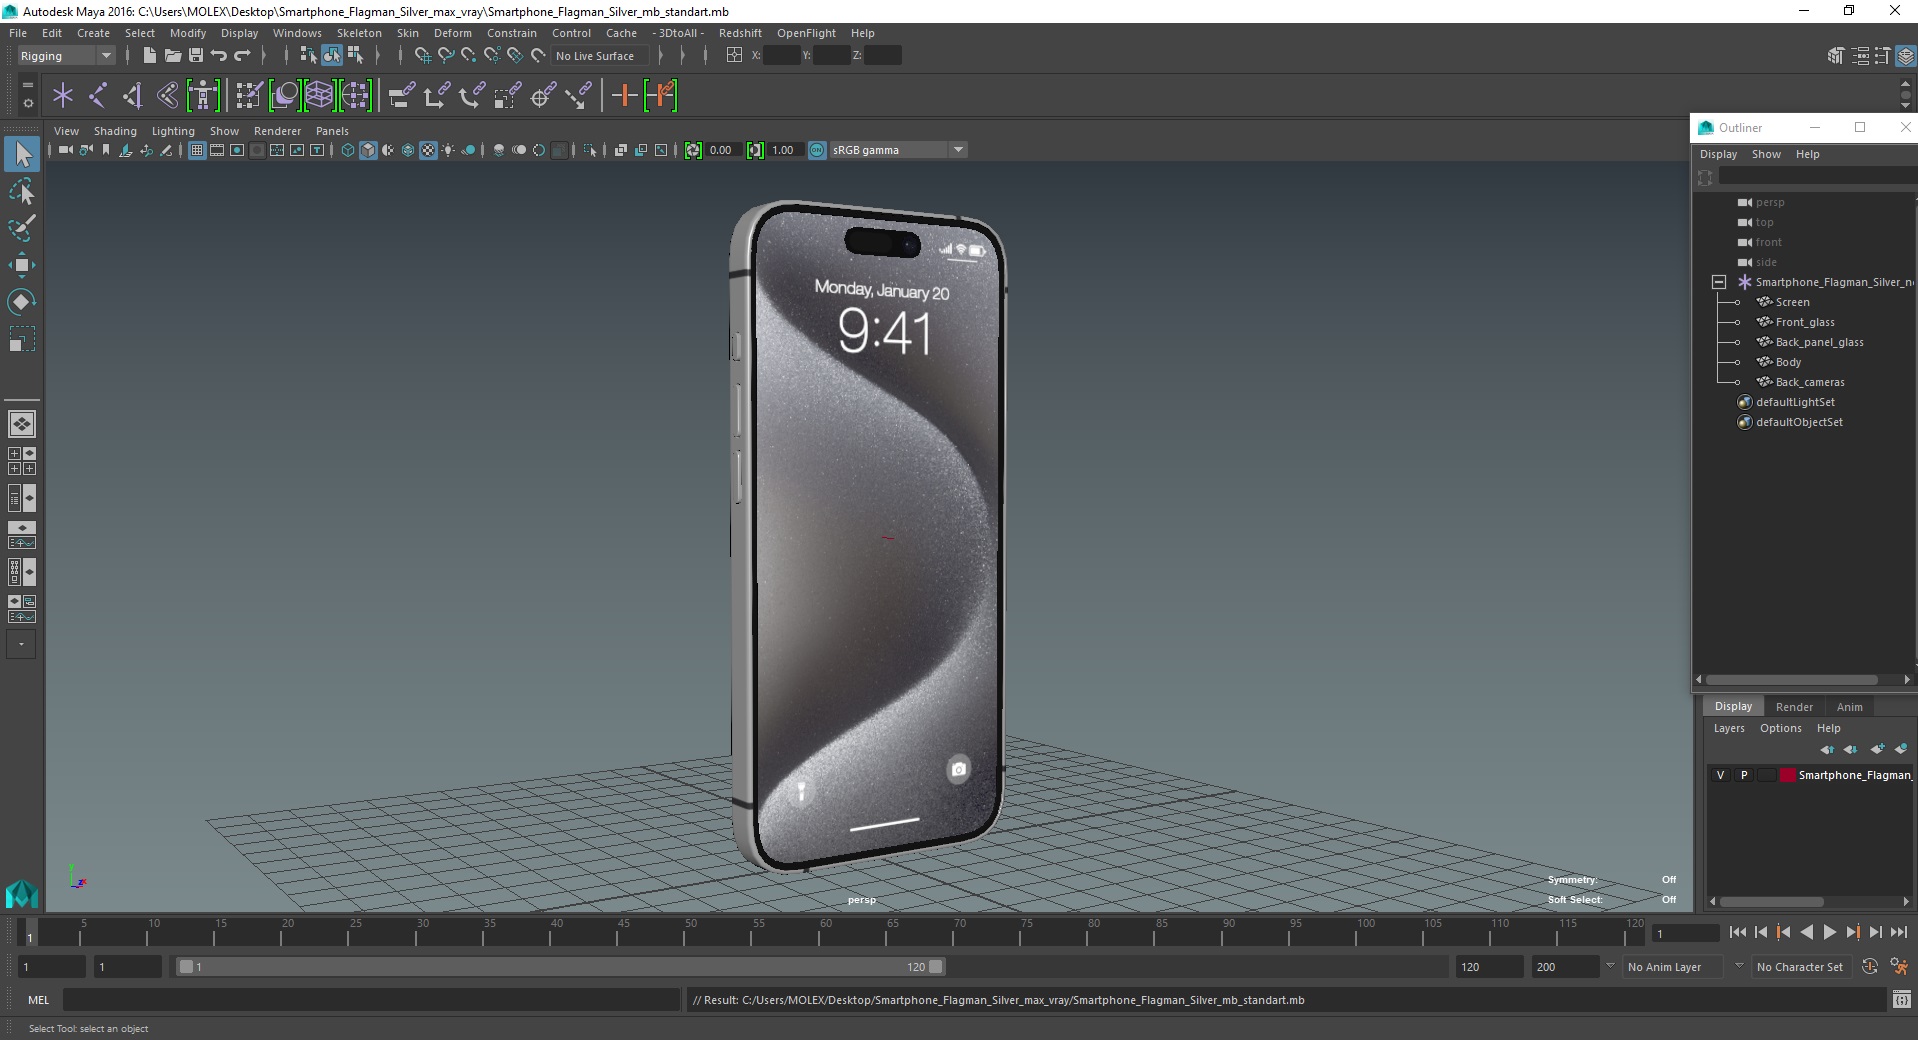Click the Lattice deformer shelf icon
The height and width of the screenshot is (1040, 1918).
(x=319, y=96)
